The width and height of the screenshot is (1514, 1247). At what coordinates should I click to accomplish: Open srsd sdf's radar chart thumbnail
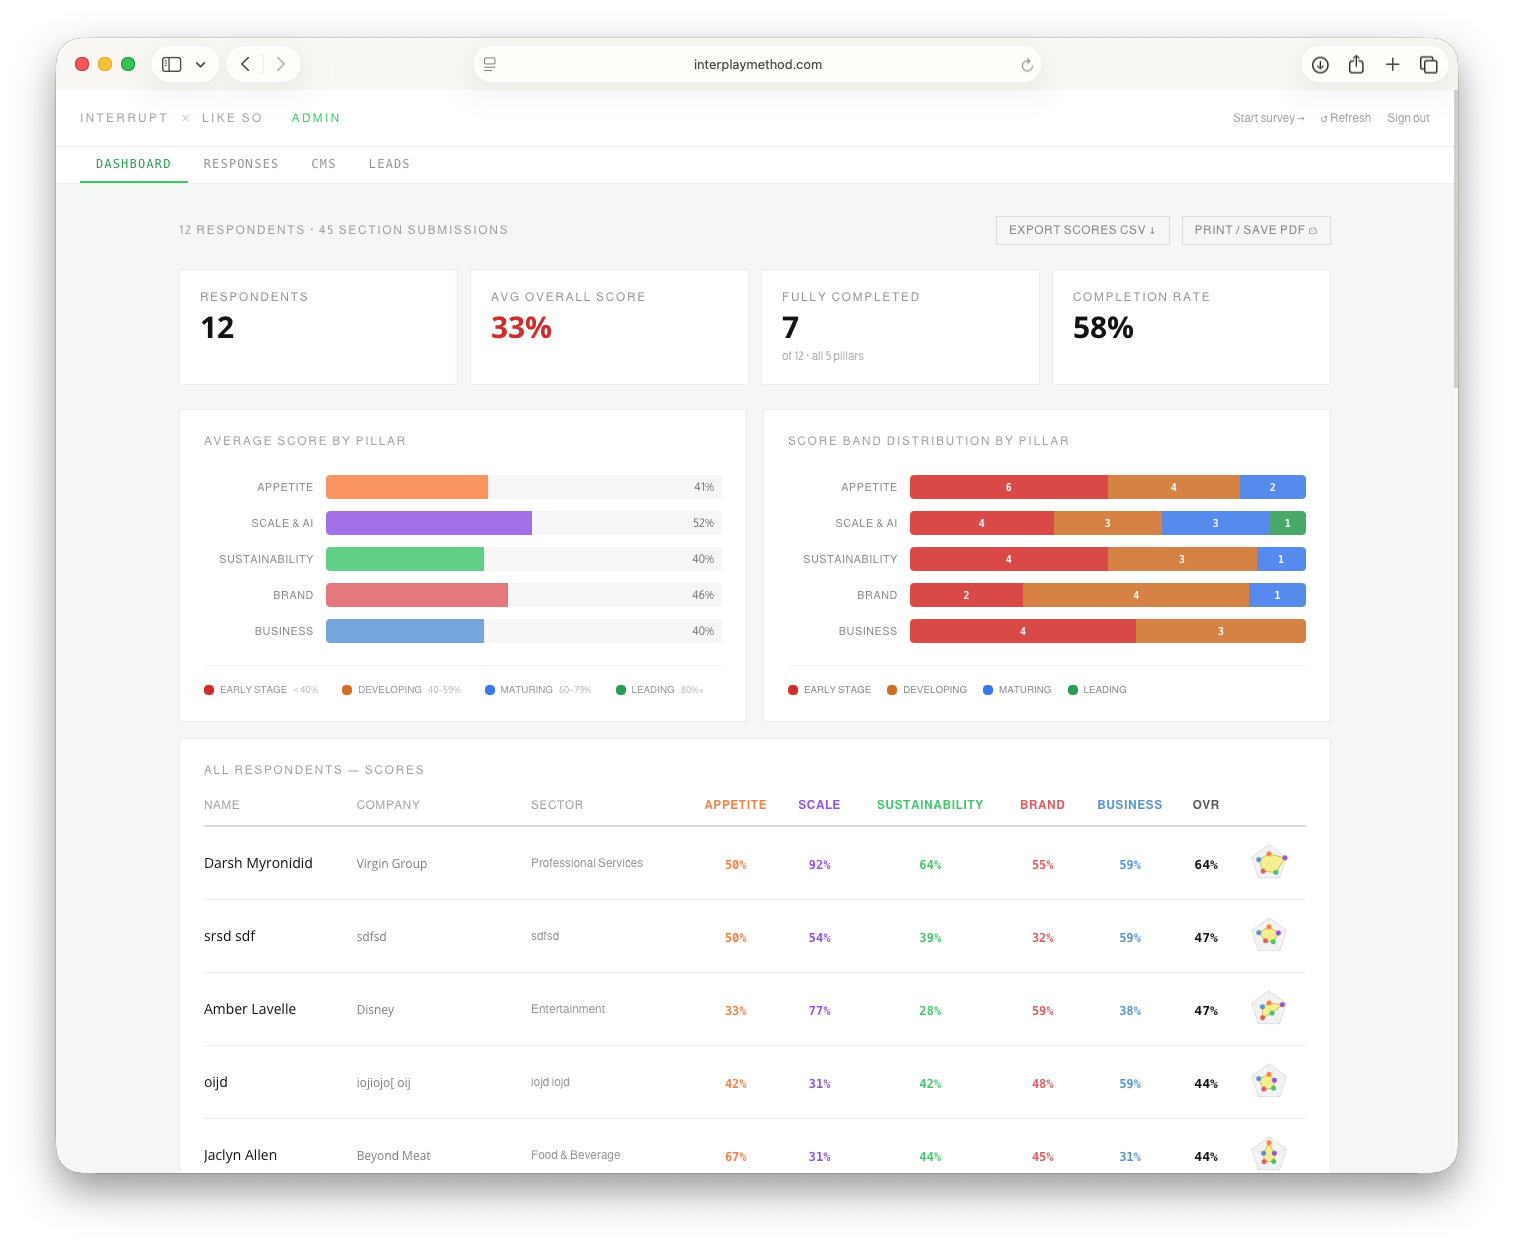point(1269,935)
